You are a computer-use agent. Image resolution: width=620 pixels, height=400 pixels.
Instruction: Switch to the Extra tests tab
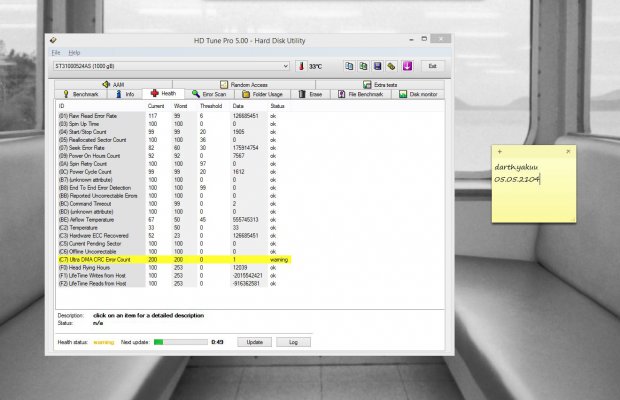click(x=380, y=85)
